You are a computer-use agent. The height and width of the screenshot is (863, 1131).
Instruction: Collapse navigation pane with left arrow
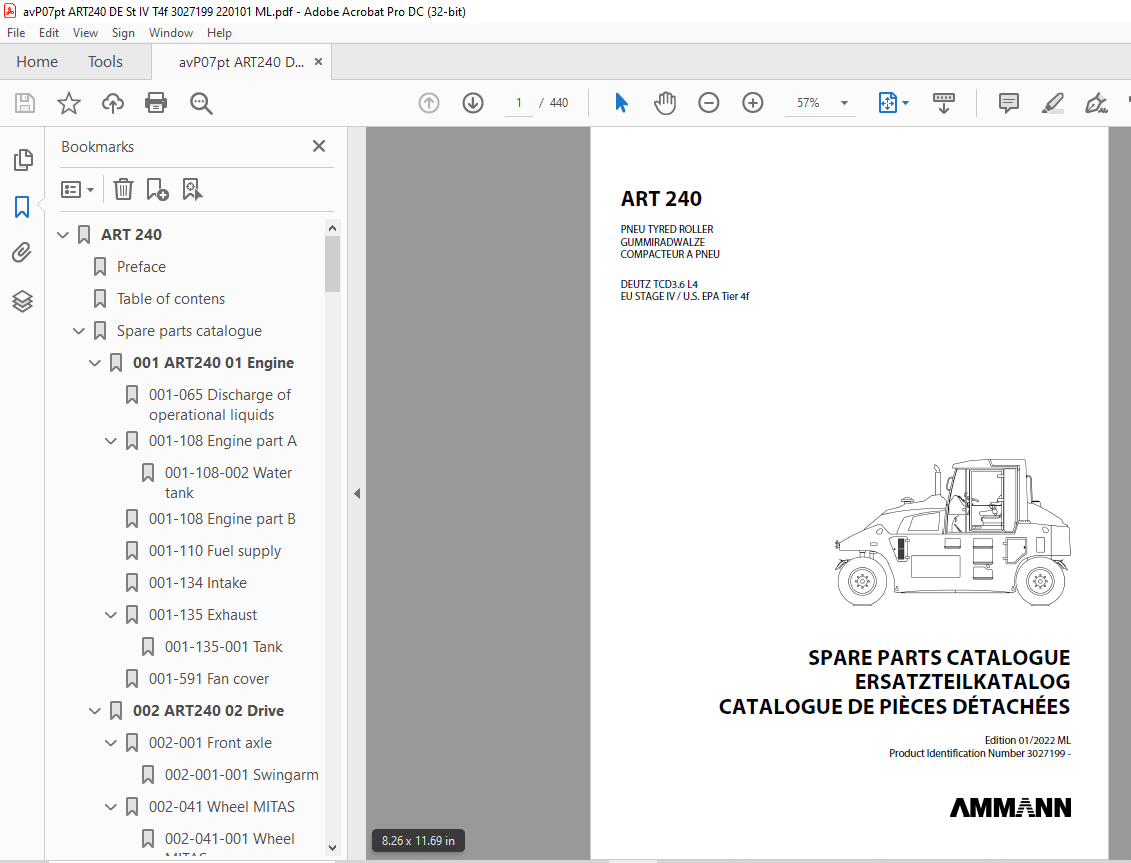(x=357, y=494)
